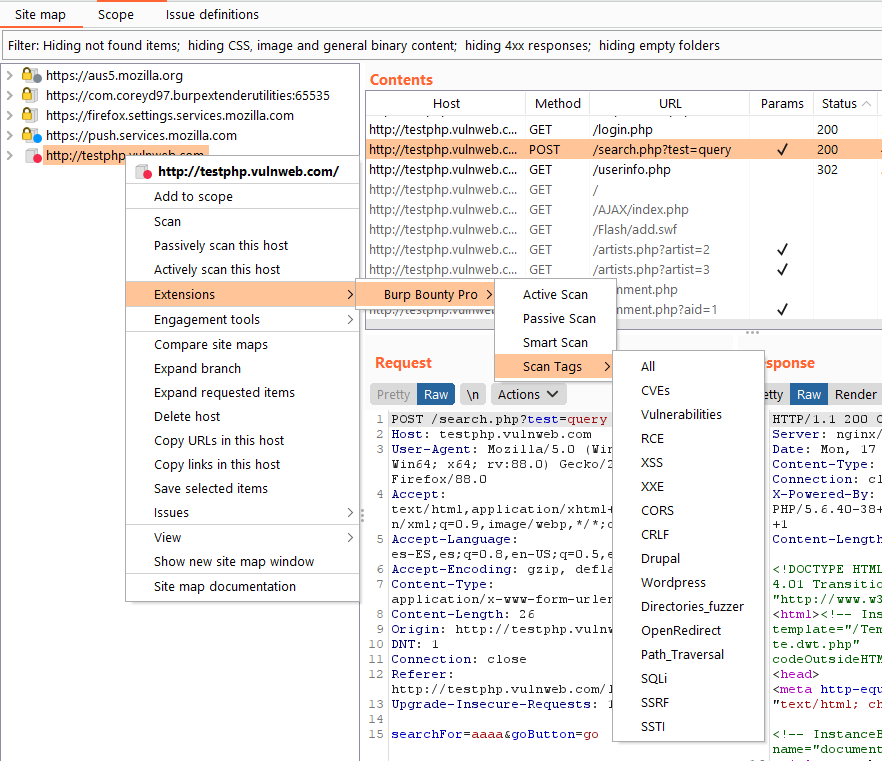The image size is (882, 761).
Task: Select the /login.php row in Contents
Action: pyautogui.click(x=623, y=129)
